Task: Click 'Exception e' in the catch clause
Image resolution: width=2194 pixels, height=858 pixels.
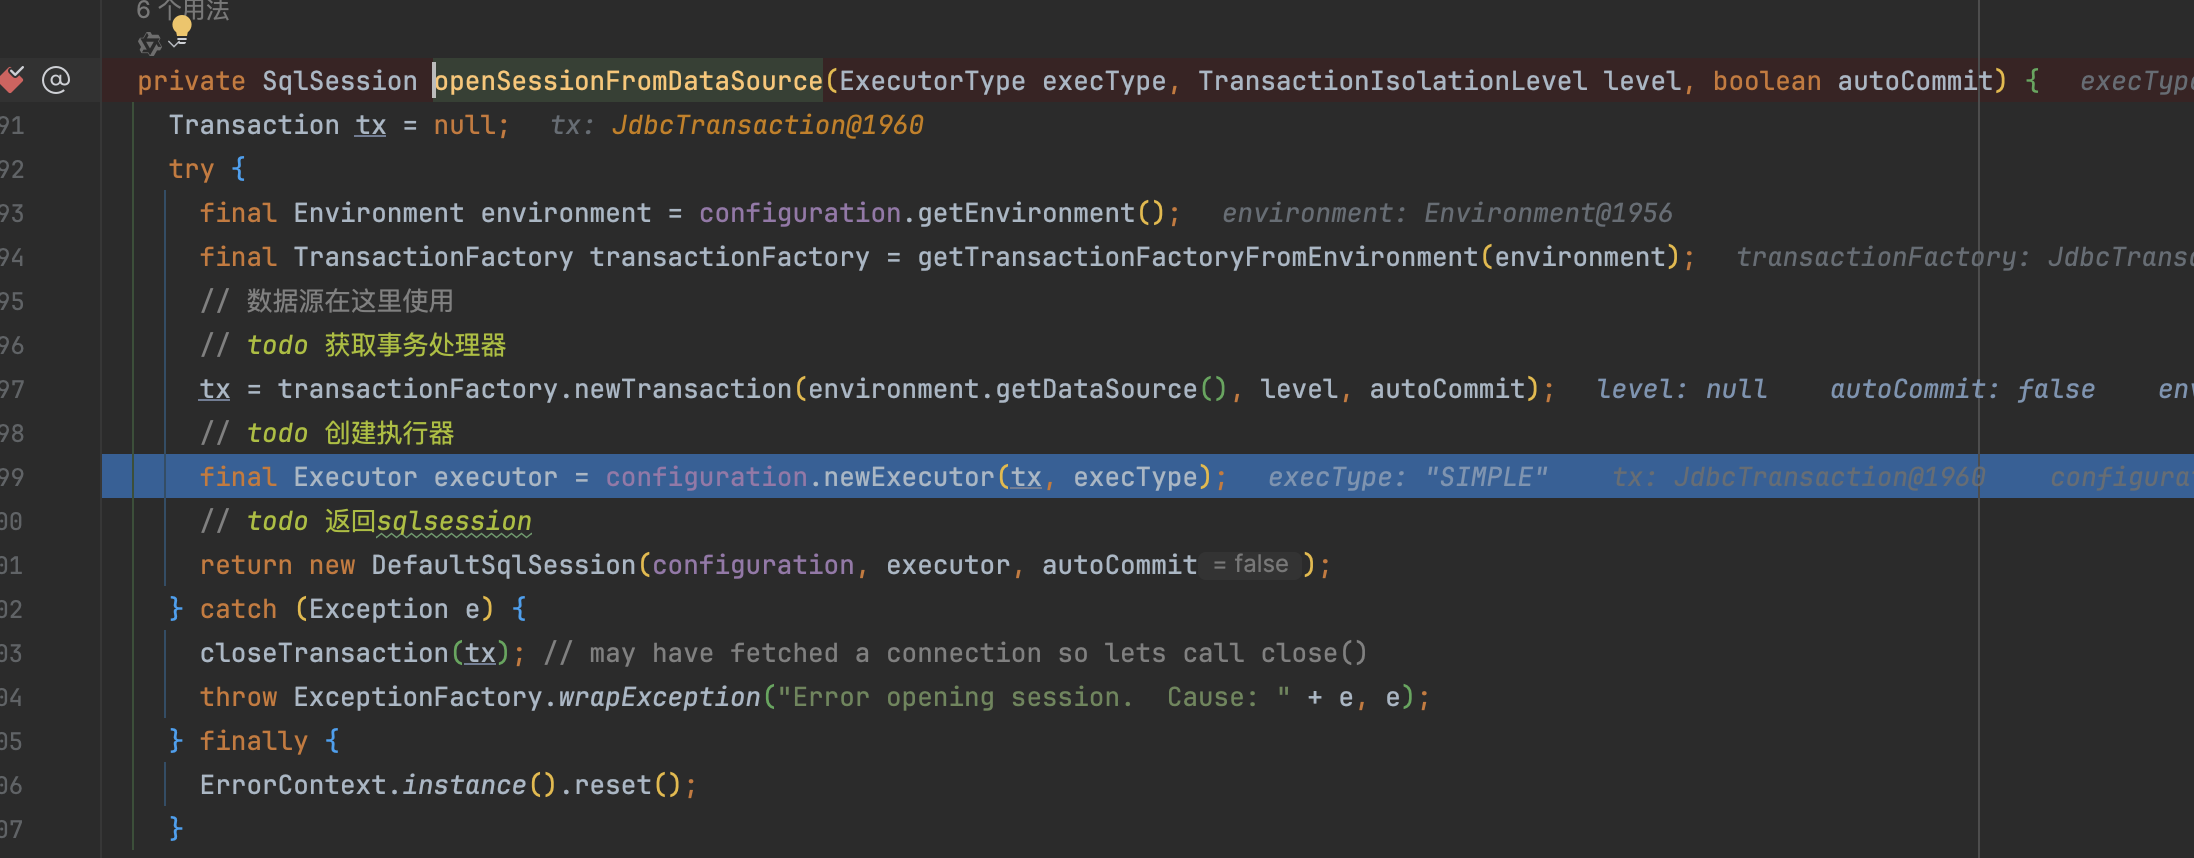Action: (x=394, y=609)
